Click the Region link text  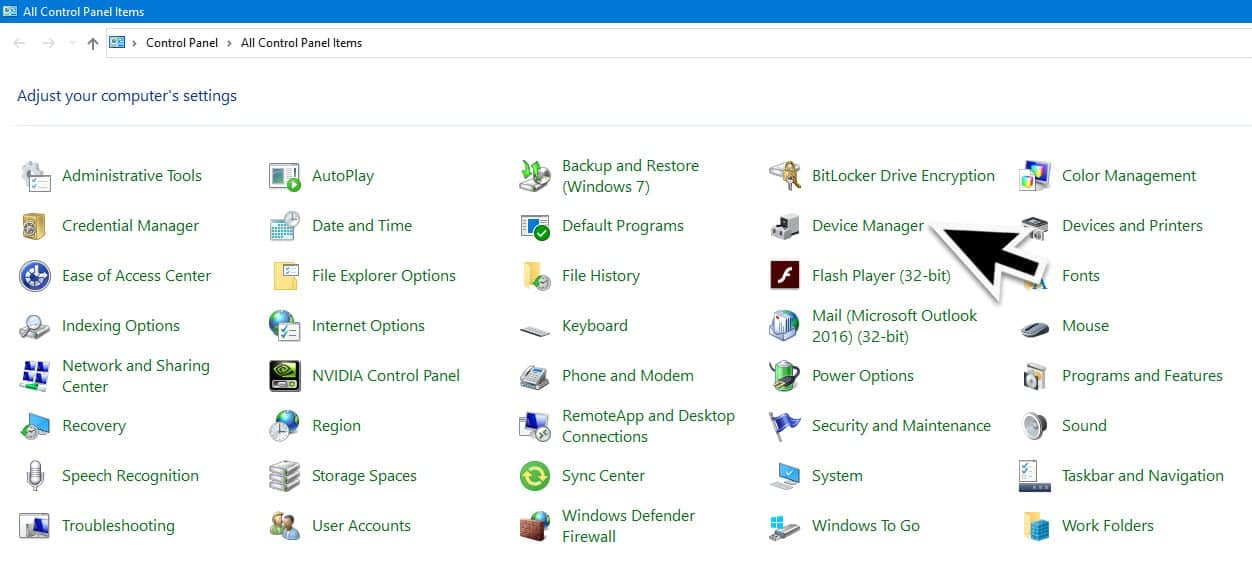(336, 426)
